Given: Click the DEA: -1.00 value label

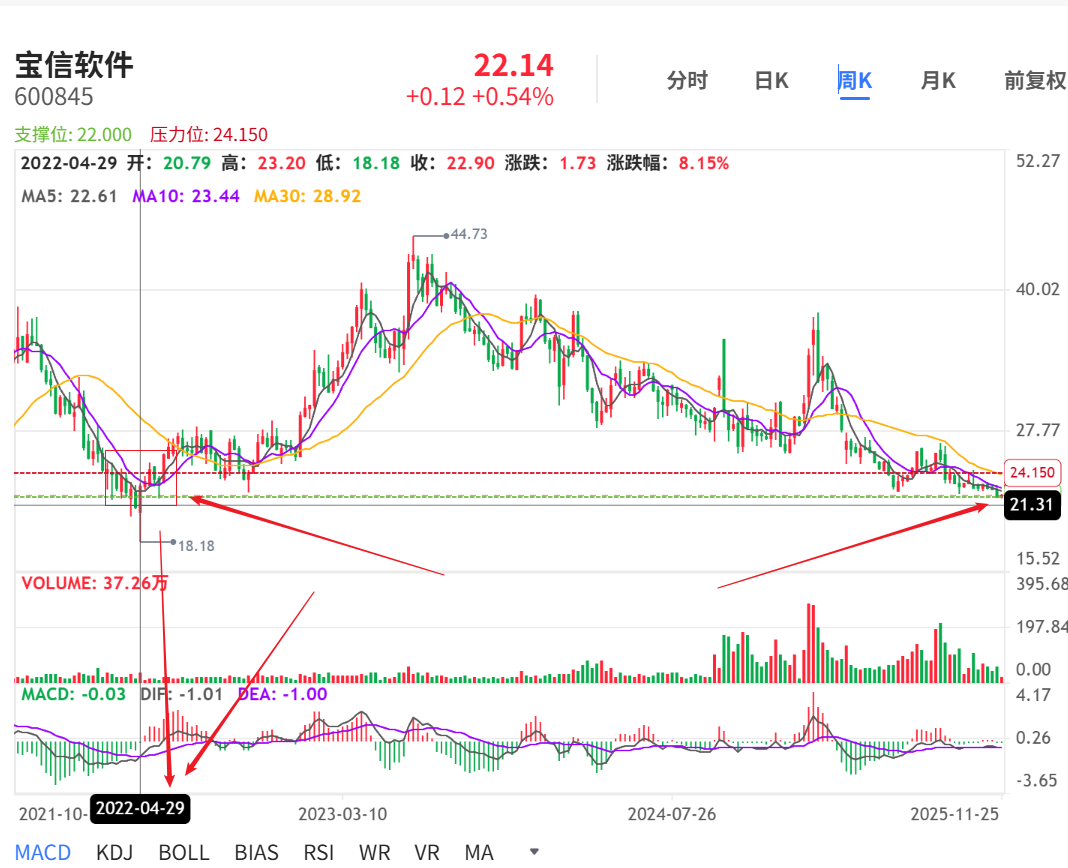Looking at the screenshot, I should (x=283, y=694).
